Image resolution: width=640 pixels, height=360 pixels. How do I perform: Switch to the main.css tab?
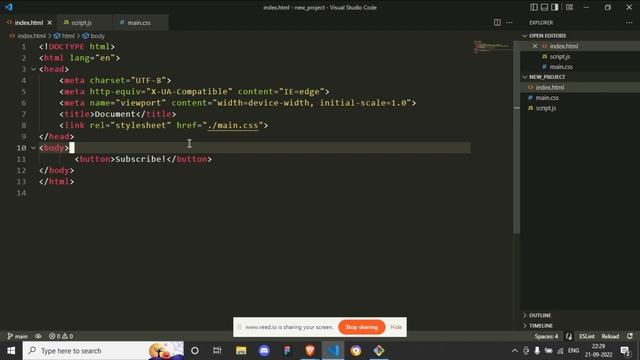[x=139, y=22]
